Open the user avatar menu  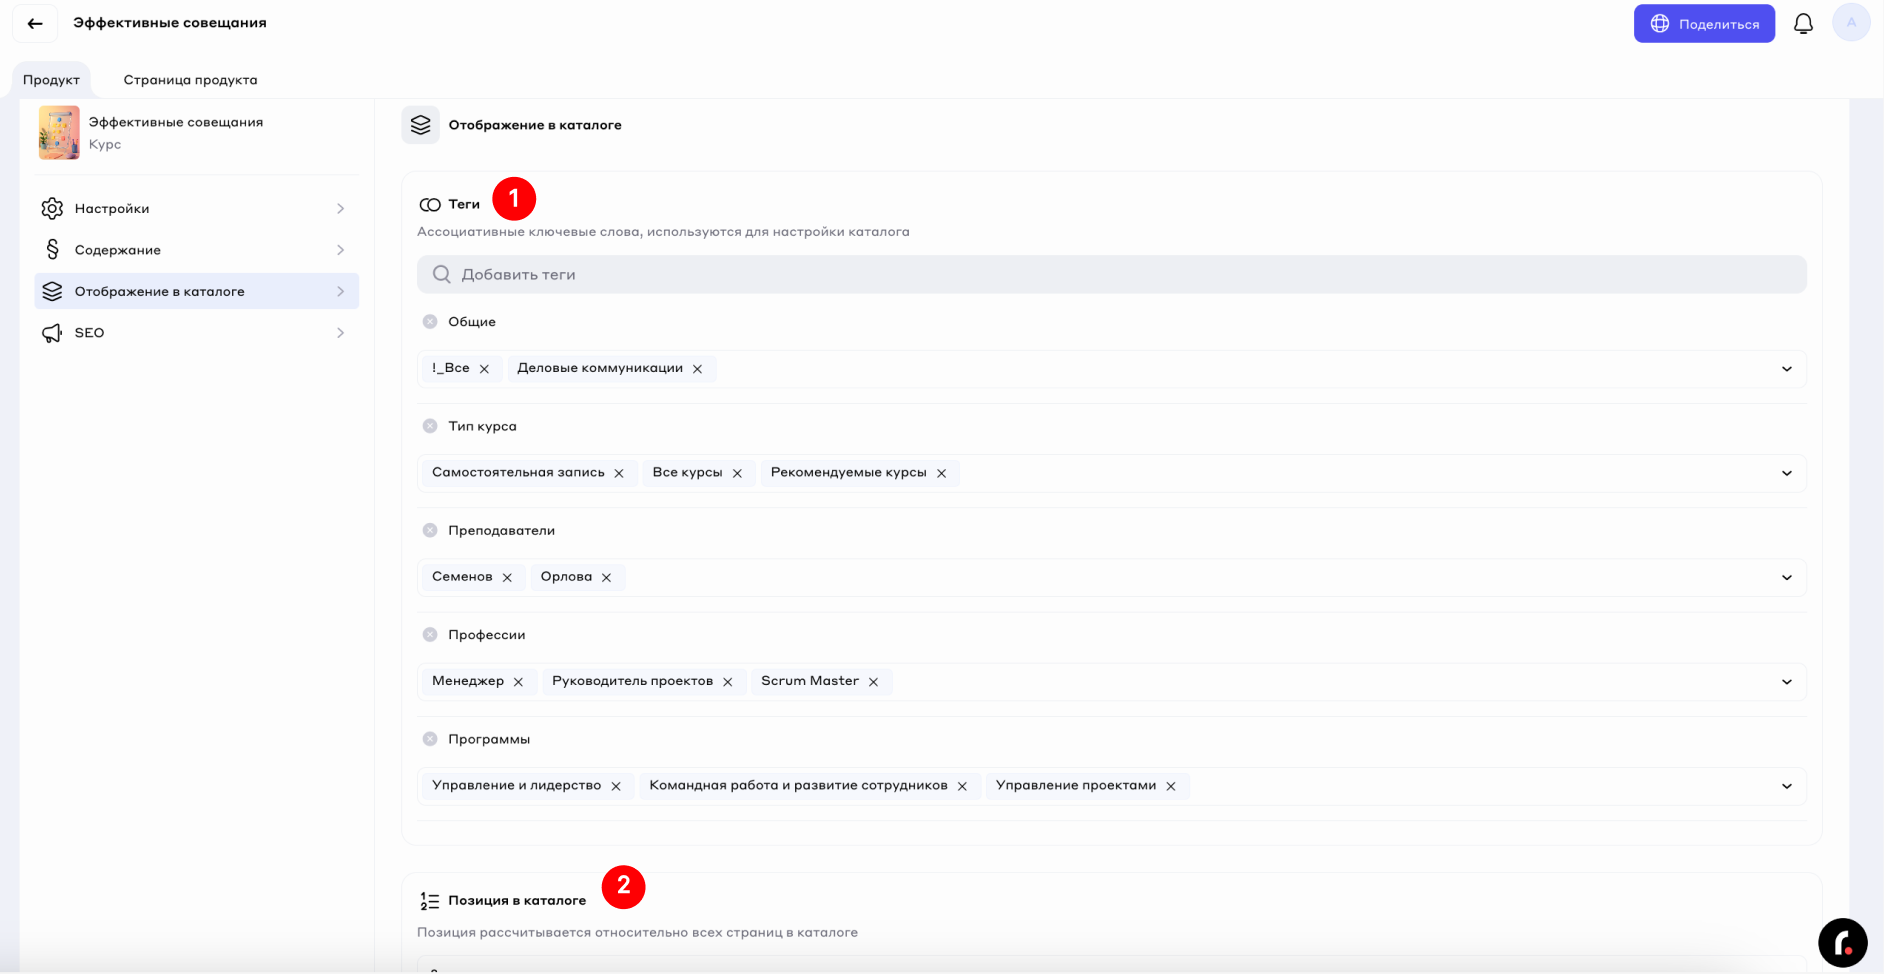pos(1850,23)
